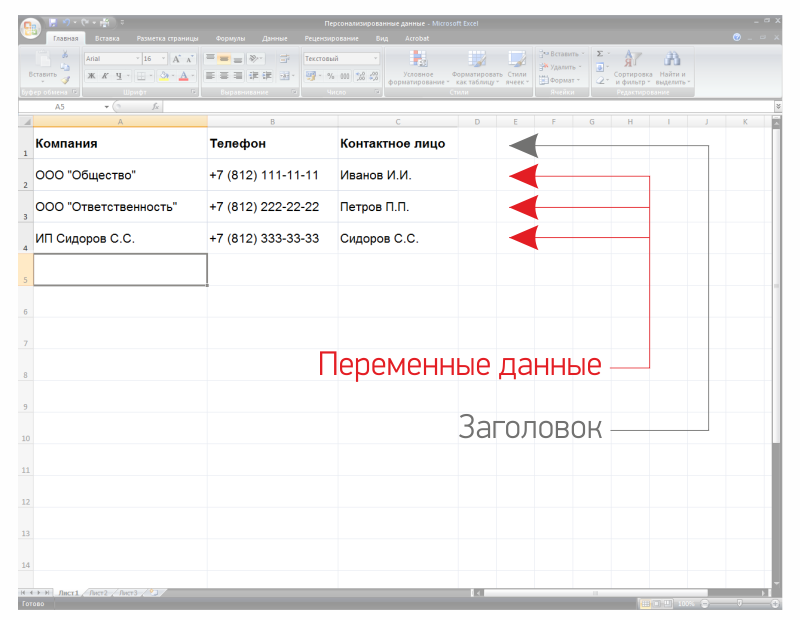This screenshot has width=800, height=620.
Task: Align cell text to the bottom
Action: [x=238, y=59]
